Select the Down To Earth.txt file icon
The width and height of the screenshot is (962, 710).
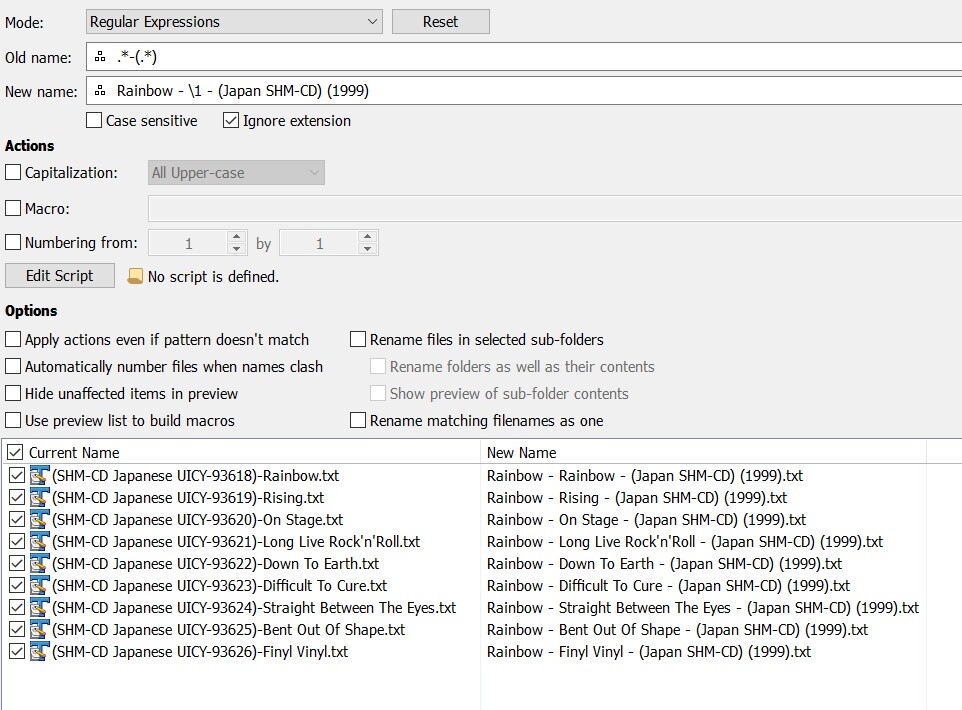pos(39,563)
